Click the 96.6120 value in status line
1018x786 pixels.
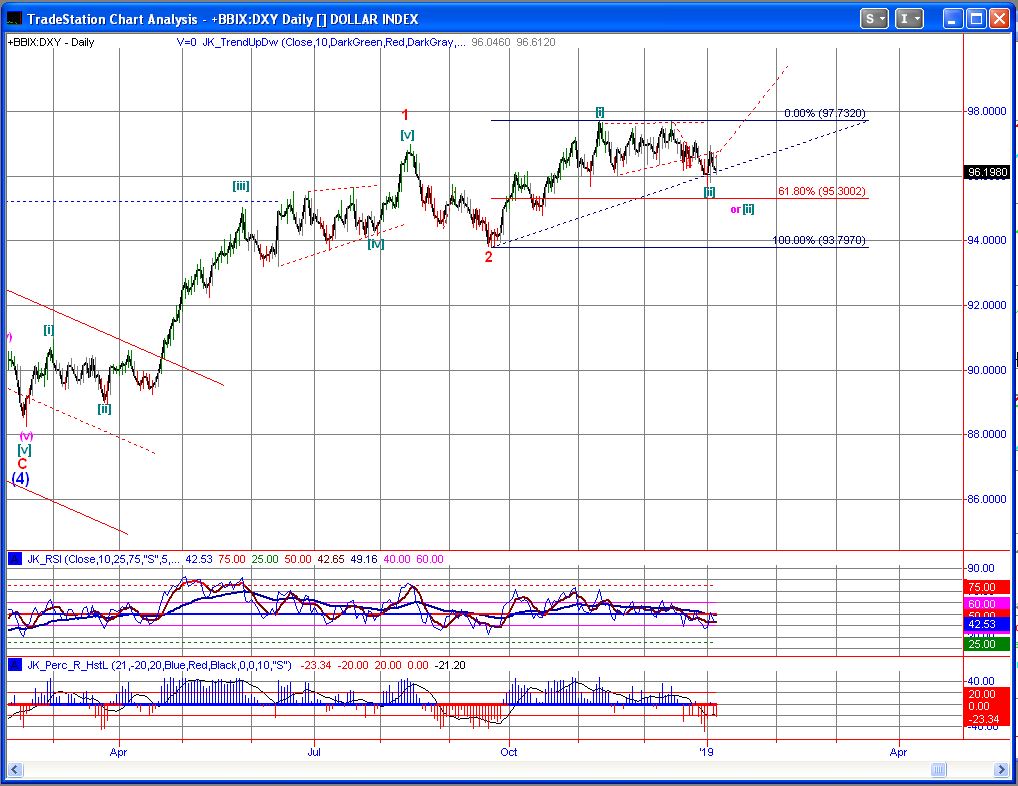tap(536, 42)
